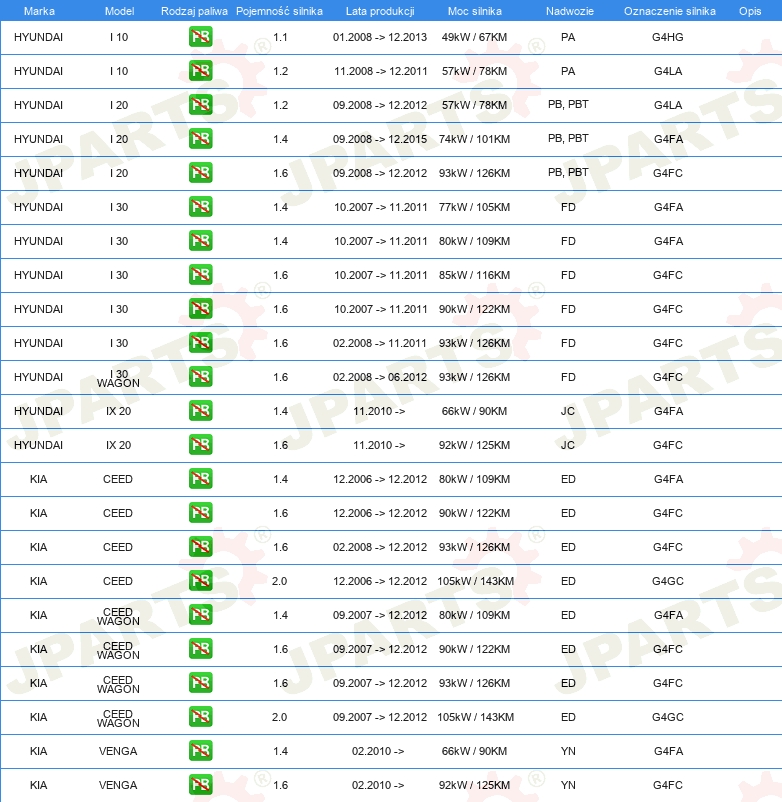Click the Opis column header
The image size is (782, 802).
pos(750,11)
